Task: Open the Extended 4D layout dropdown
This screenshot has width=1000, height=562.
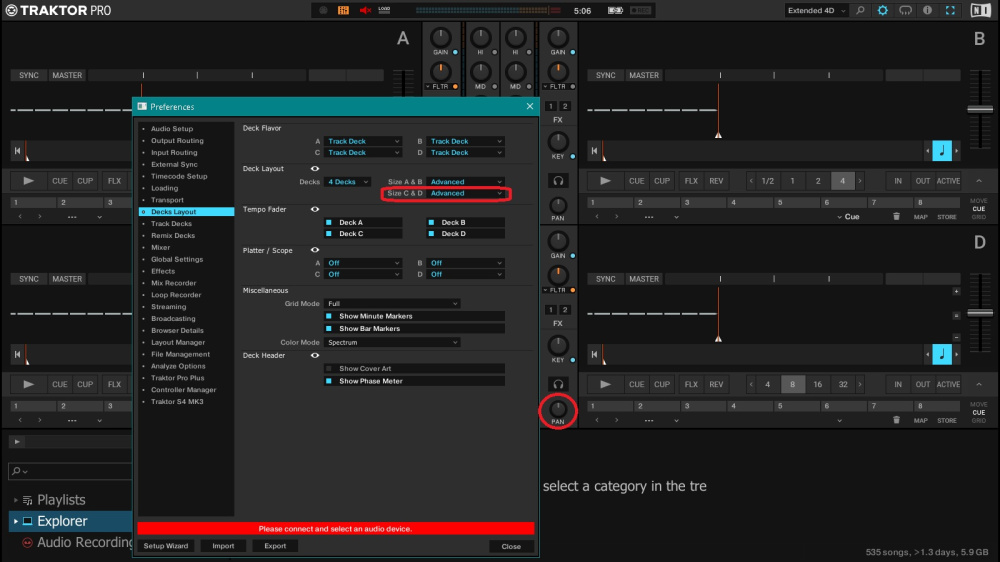Action: 816,10
